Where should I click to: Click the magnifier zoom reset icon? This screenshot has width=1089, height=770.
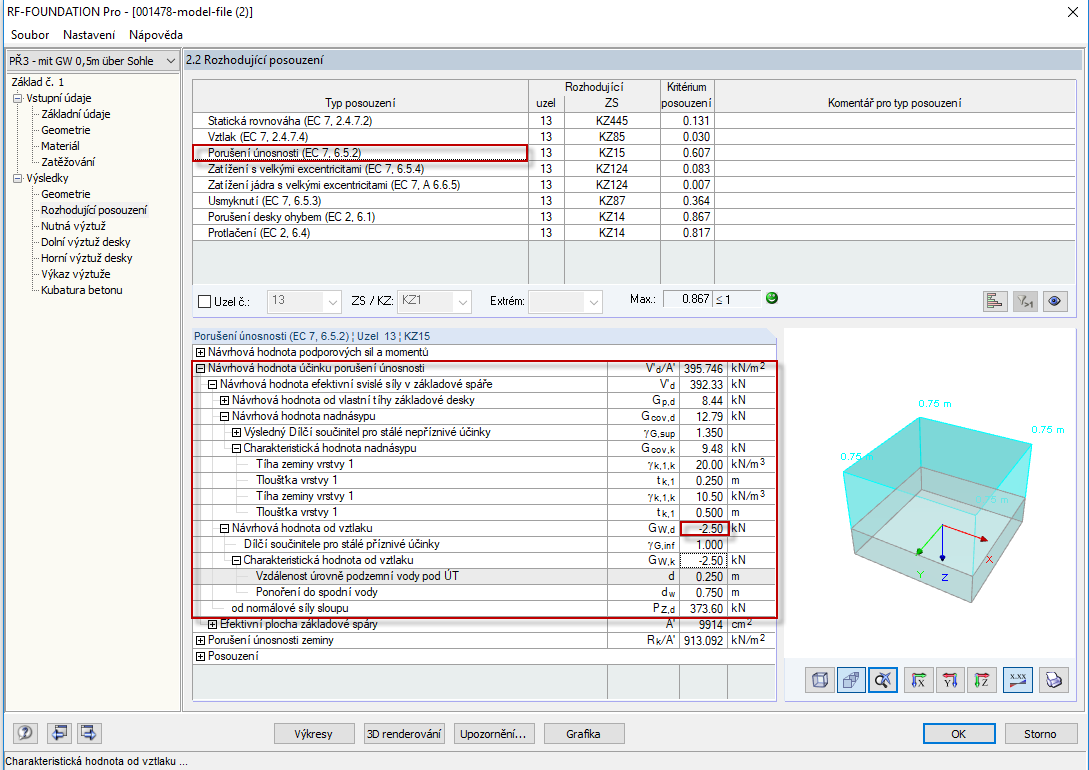click(883, 680)
